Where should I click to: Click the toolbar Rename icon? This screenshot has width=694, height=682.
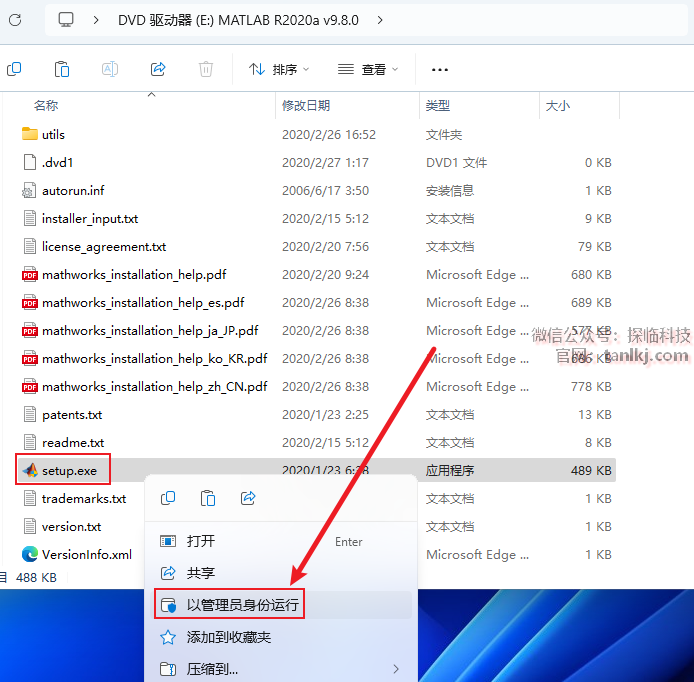coord(110,69)
